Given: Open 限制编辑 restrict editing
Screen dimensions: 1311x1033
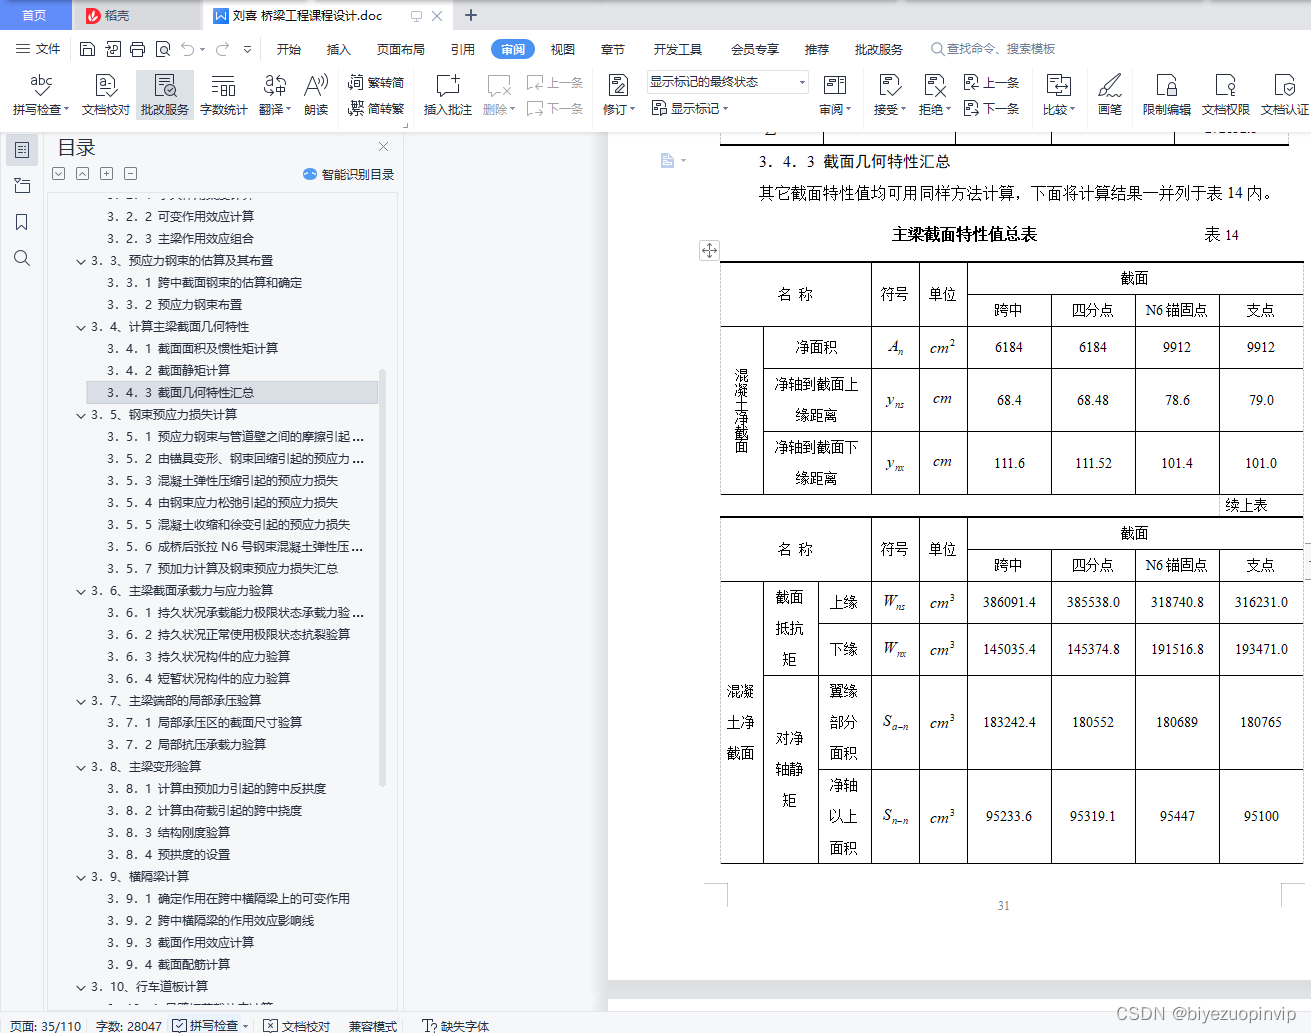Looking at the screenshot, I should click(x=1166, y=95).
